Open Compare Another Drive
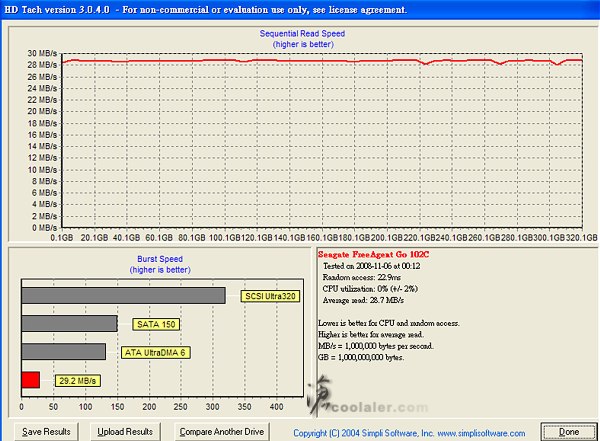 [222, 432]
